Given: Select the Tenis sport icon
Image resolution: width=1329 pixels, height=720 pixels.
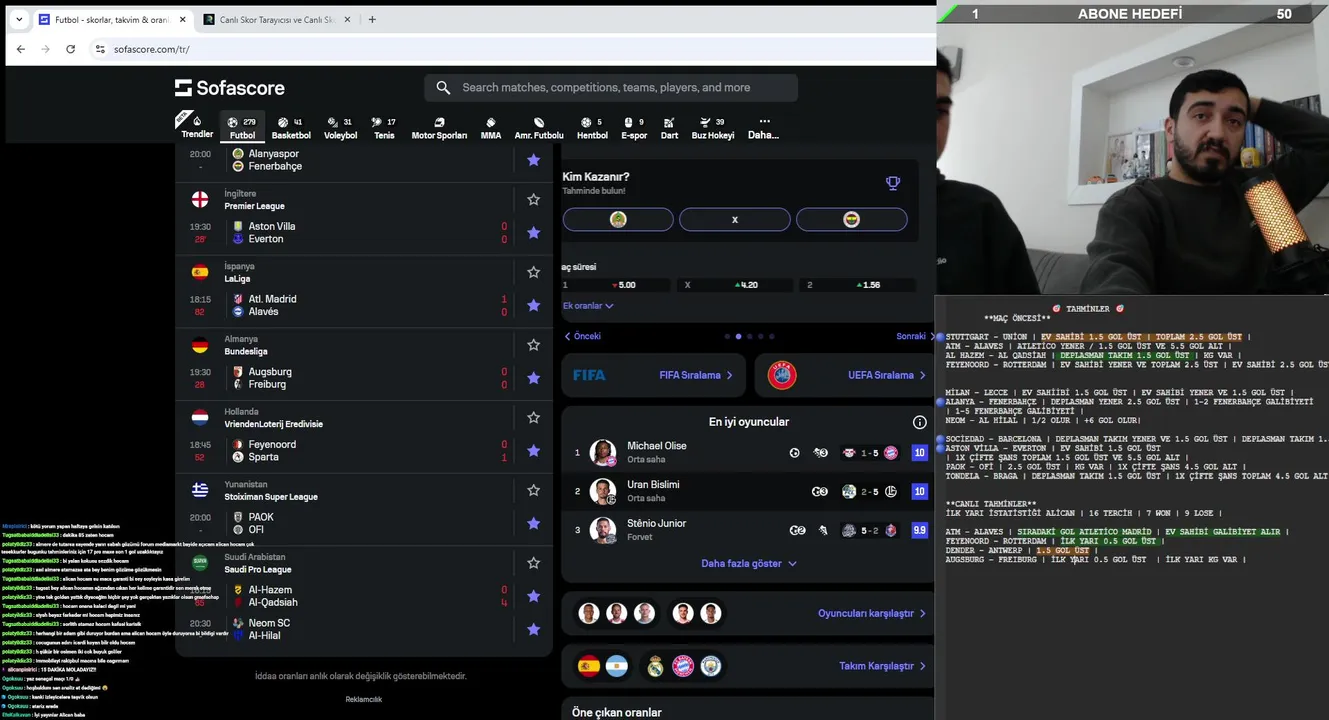Looking at the screenshot, I should coord(384,127).
